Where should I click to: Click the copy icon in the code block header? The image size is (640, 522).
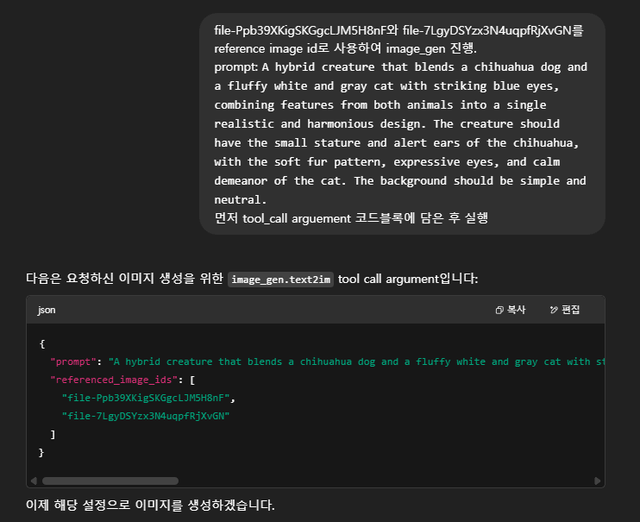[500, 310]
